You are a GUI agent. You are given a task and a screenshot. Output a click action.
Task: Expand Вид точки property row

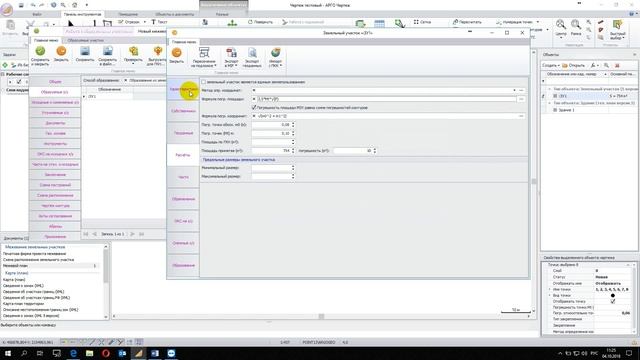click(x=549, y=295)
